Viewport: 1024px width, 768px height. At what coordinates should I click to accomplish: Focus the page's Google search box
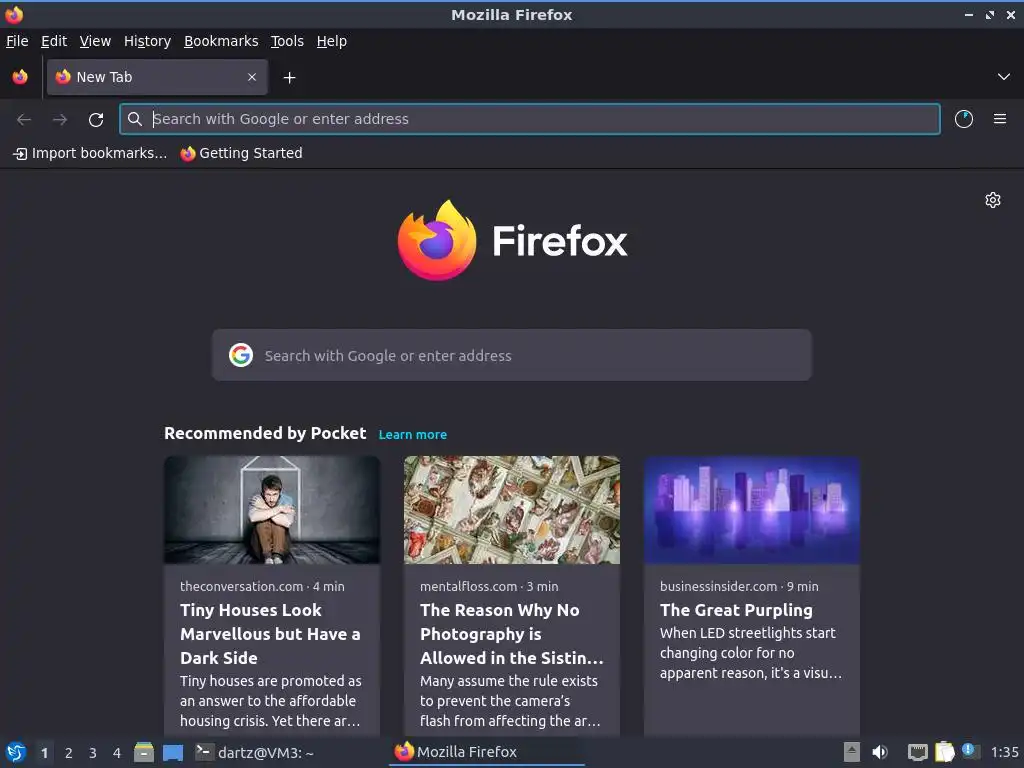[x=511, y=355]
